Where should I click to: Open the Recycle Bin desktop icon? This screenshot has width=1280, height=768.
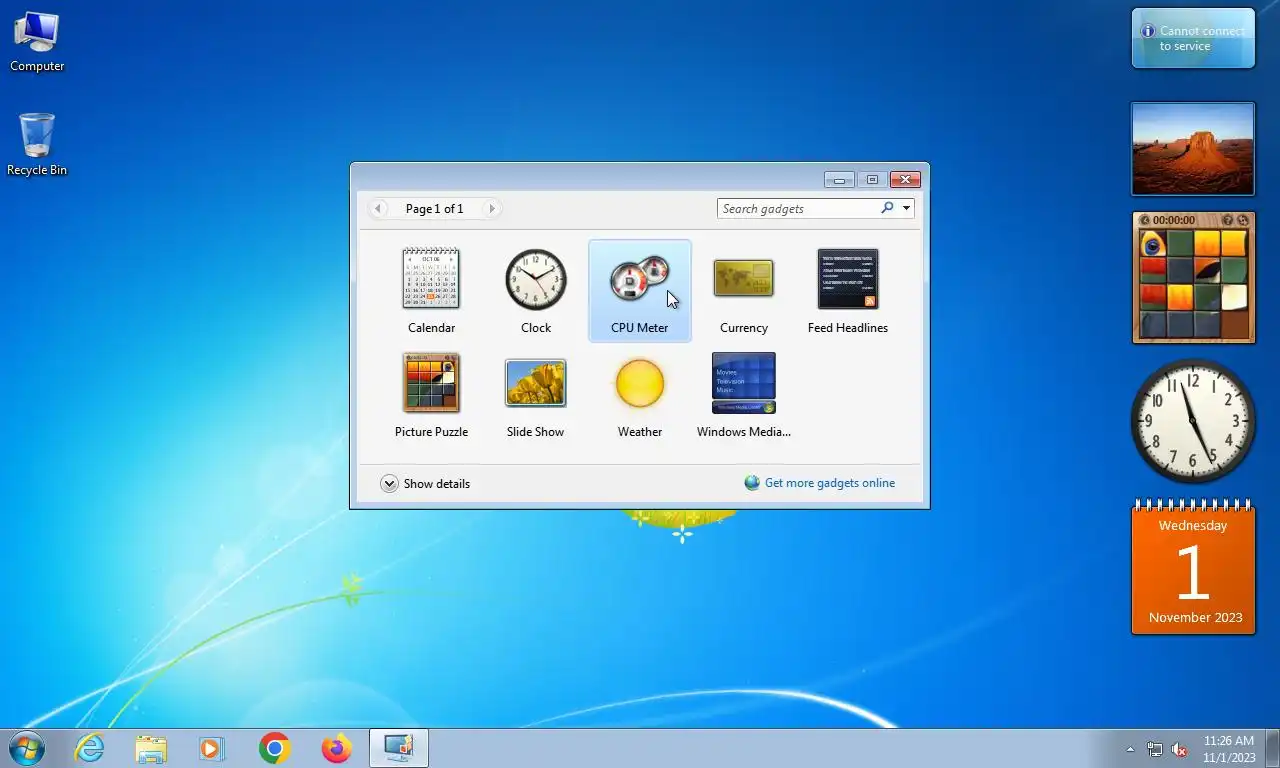pos(37,145)
